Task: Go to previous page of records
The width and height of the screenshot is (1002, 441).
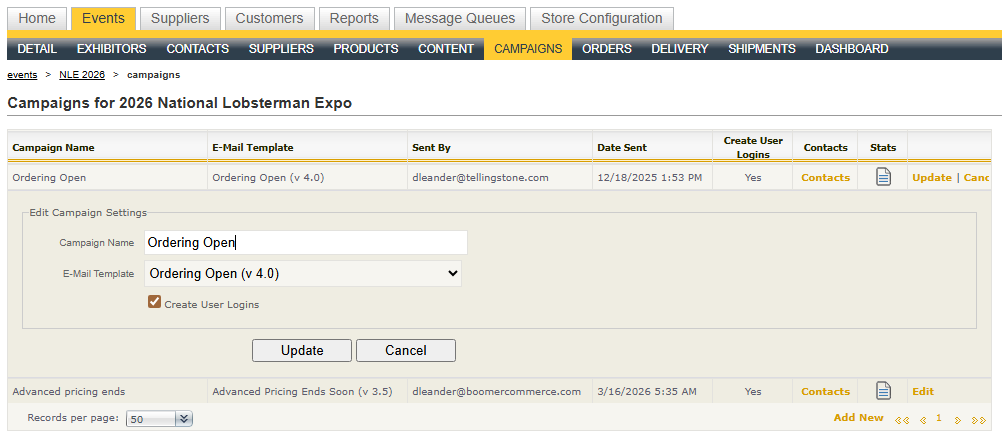Action: (922, 420)
